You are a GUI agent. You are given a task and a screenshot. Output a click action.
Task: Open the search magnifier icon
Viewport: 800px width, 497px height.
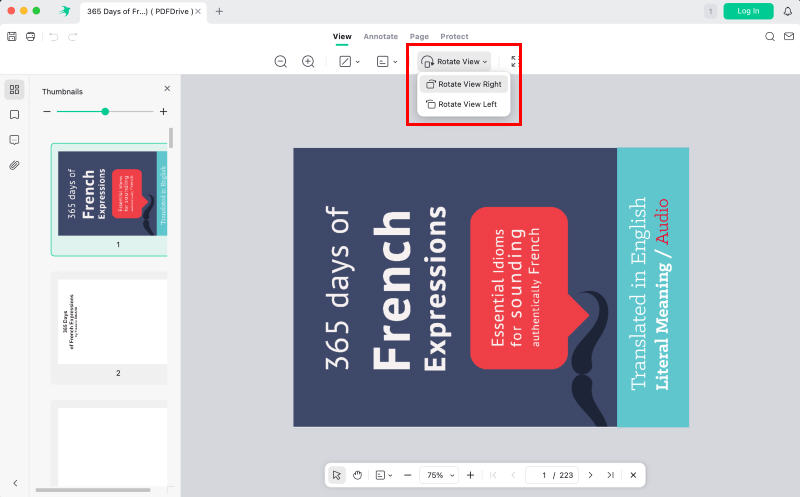coord(770,36)
